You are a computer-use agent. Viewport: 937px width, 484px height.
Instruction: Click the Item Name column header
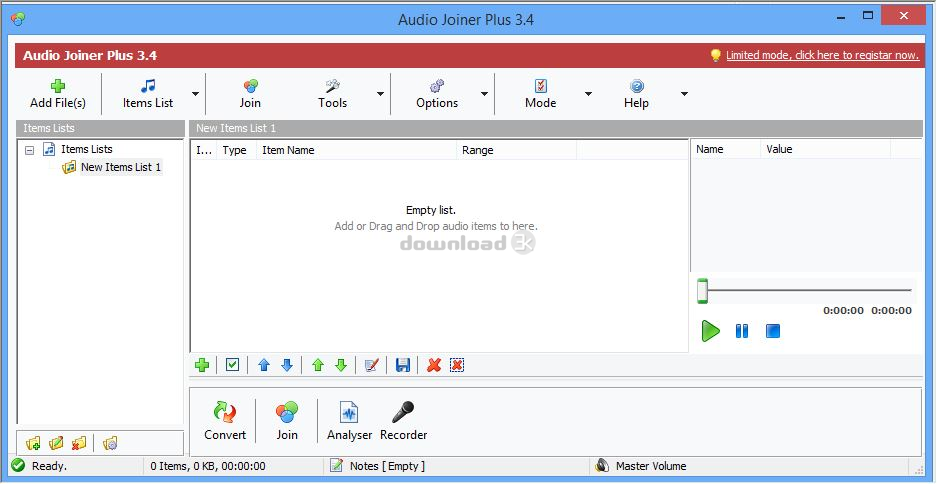point(356,151)
